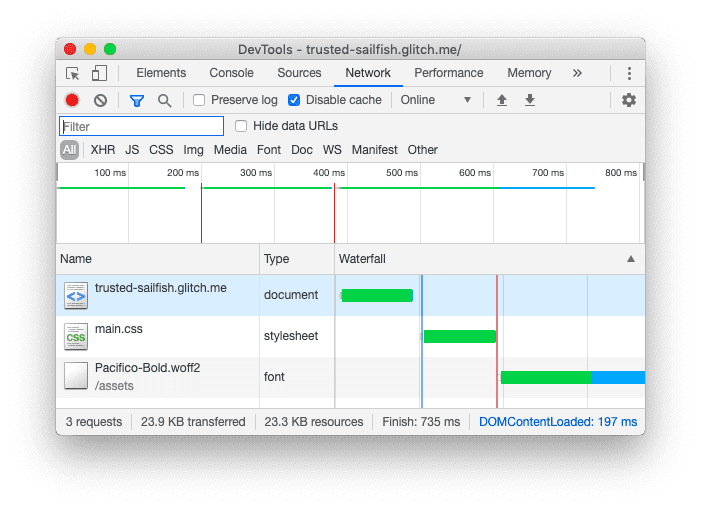Expand the more tabs chevron
Image resolution: width=701 pixels, height=509 pixels.
pyautogui.click(x=577, y=73)
